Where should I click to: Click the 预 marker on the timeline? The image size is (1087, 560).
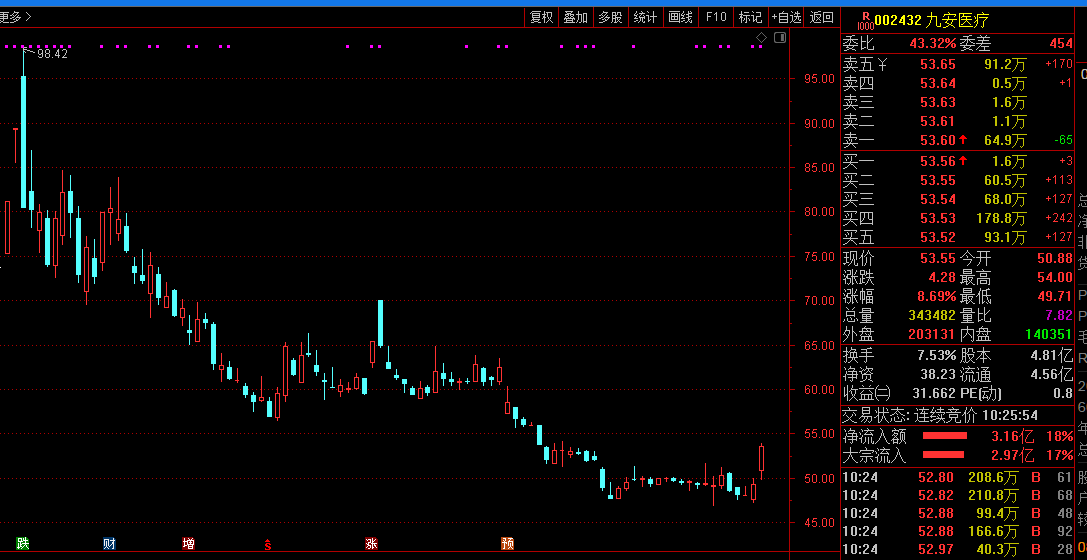[507, 544]
